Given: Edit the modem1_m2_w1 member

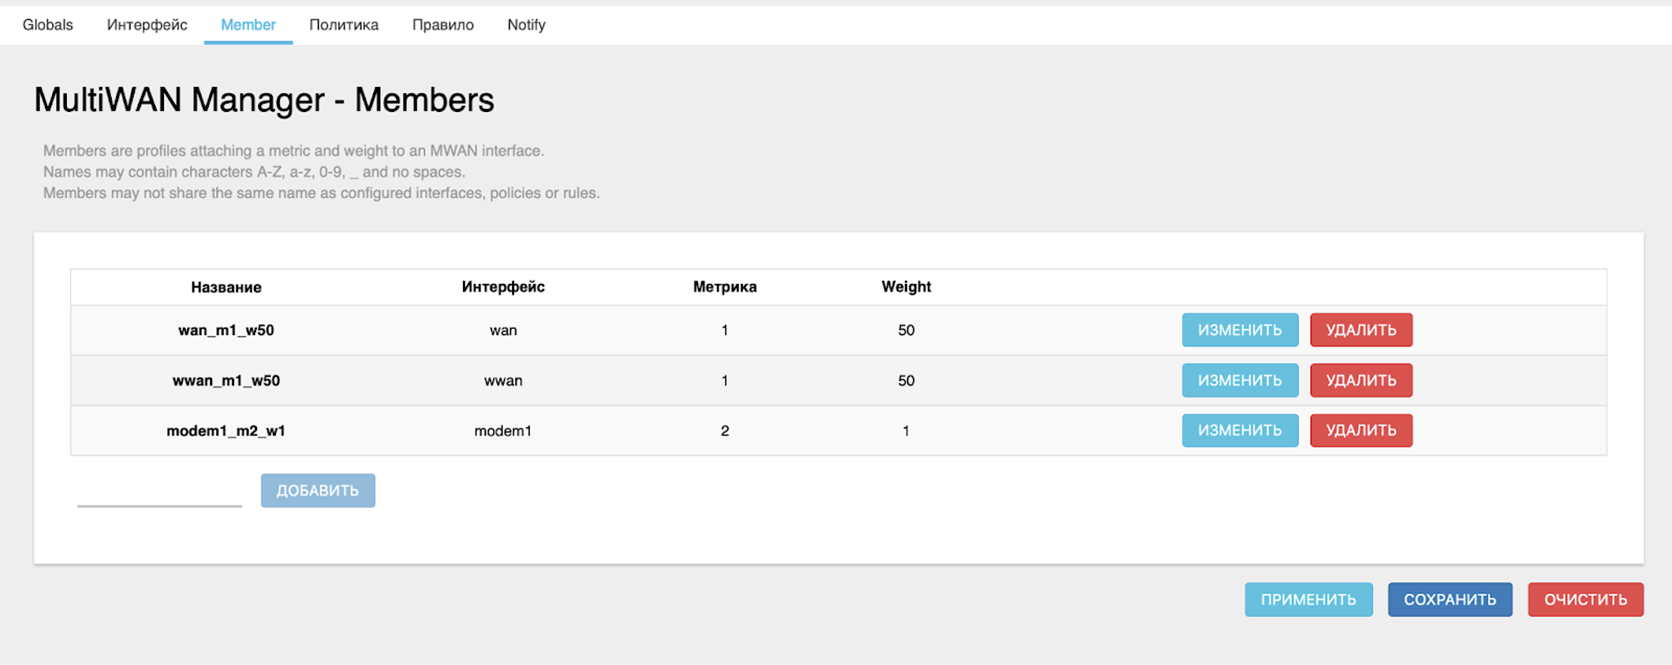Looking at the screenshot, I should click(1239, 430).
